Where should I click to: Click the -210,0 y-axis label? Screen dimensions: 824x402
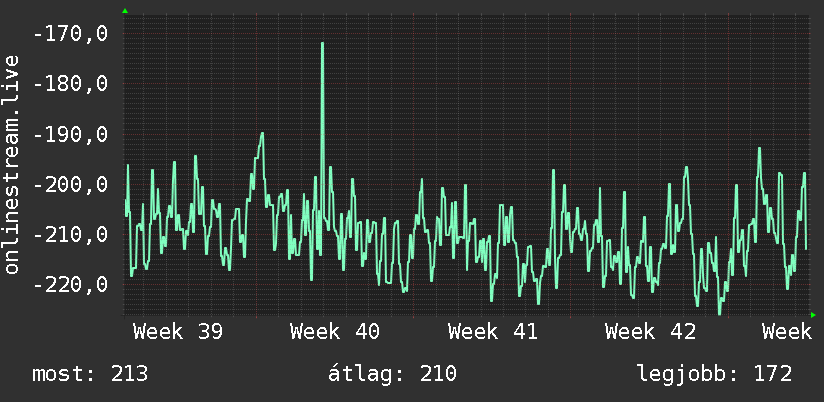pos(70,235)
